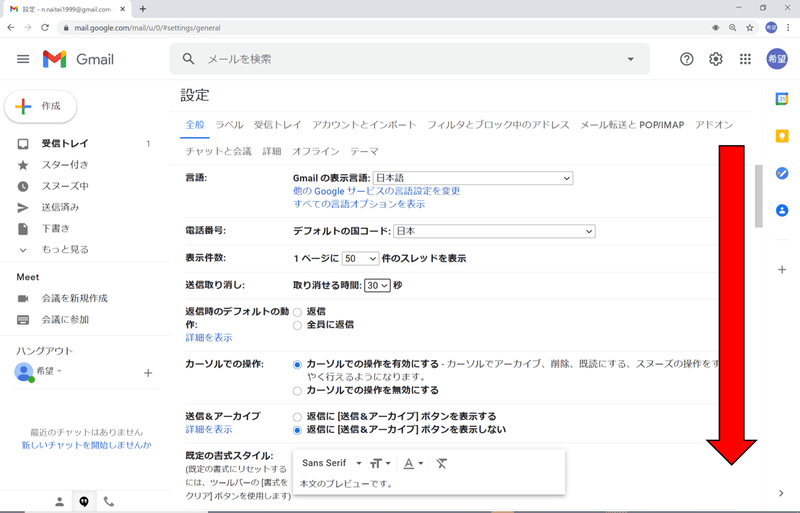Click the Gmail logo
Image resolution: width=800 pixels, height=513 pixels.
point(78,59)
